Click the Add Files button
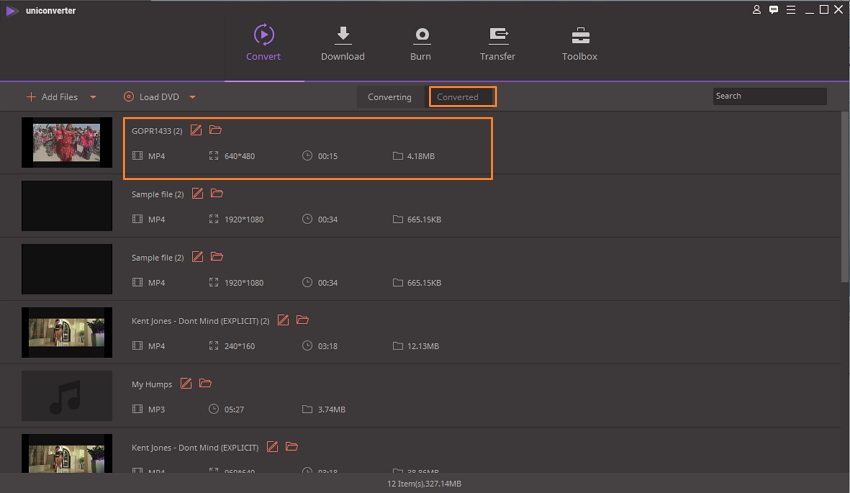The height and width of the screenshot is (493, 850). point(52,97)
